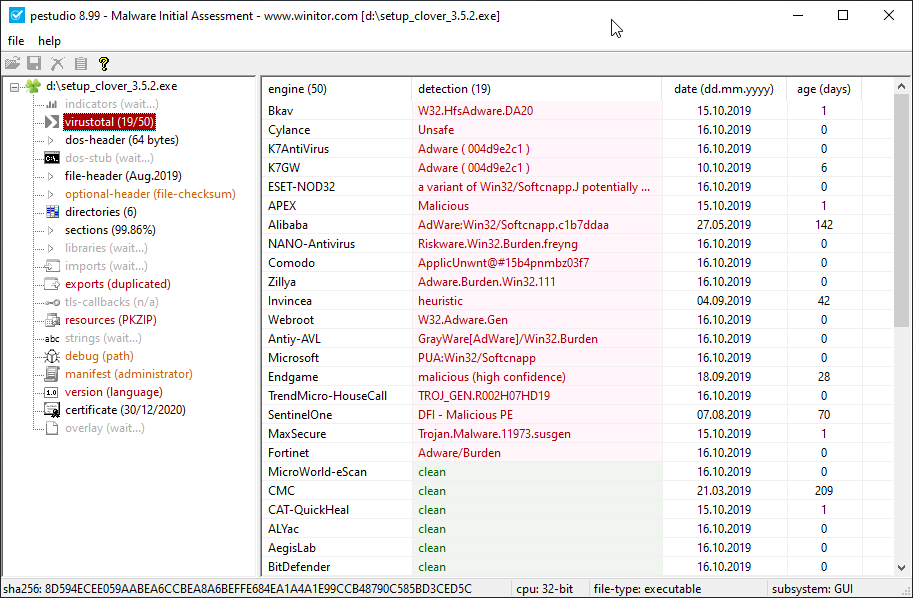Select the Bkav engine row
The image size is (913, 598).
coord(578,111)
